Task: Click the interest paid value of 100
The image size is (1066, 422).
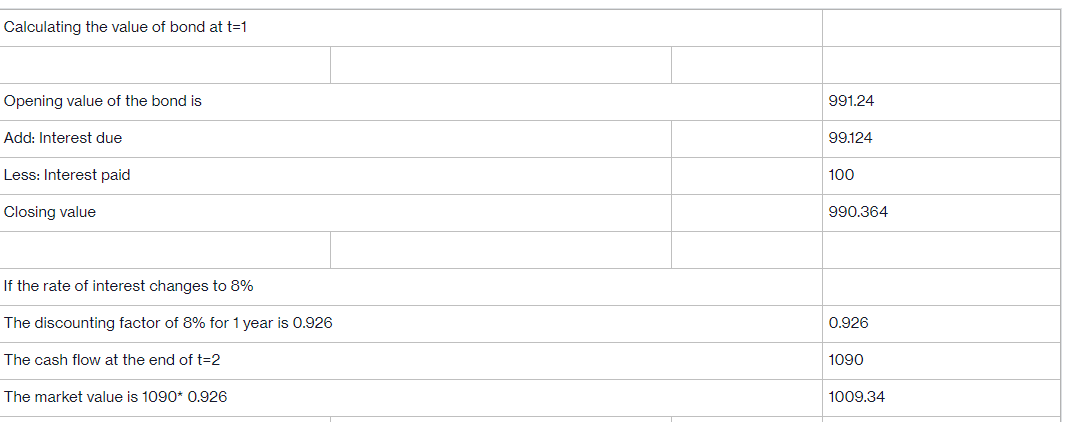Action: (842, 175)
